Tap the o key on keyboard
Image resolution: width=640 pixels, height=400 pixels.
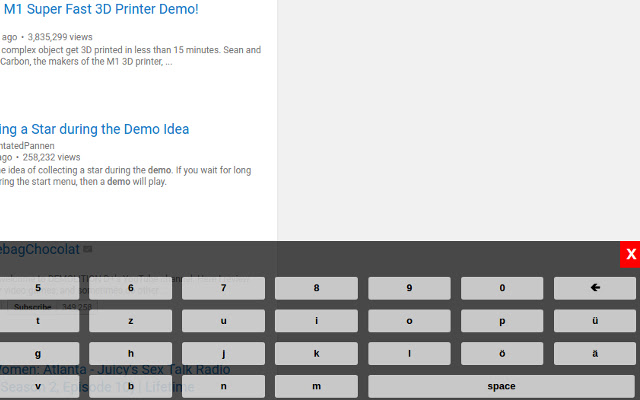(x=409, y=321)
